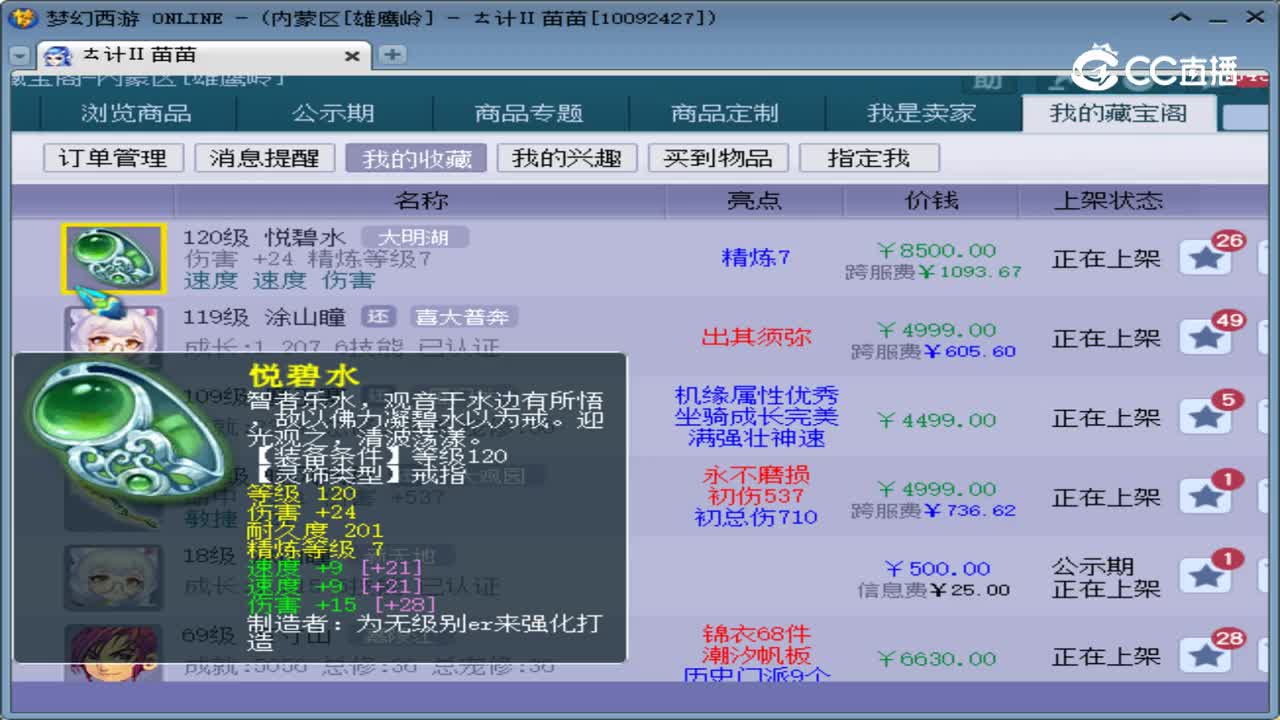The image size is (1280, 720).
Task: Open the 我是卖家 tab
Action: click(921, 113)
